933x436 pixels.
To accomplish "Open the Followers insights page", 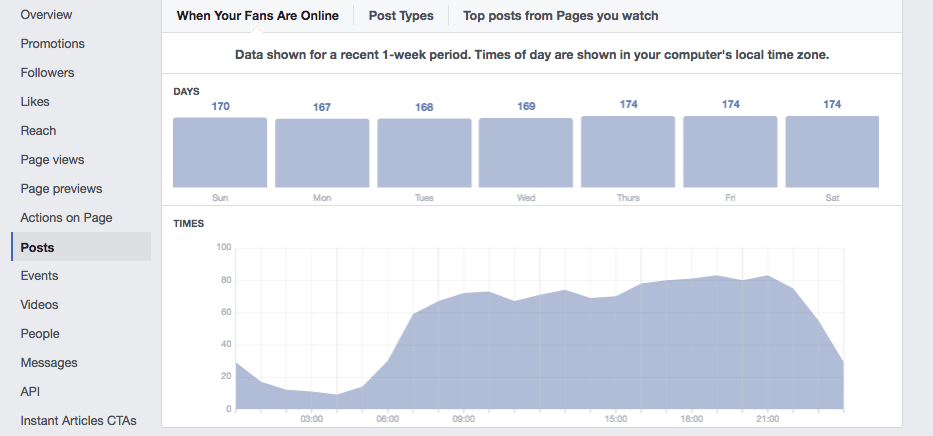I will (47, 73).
